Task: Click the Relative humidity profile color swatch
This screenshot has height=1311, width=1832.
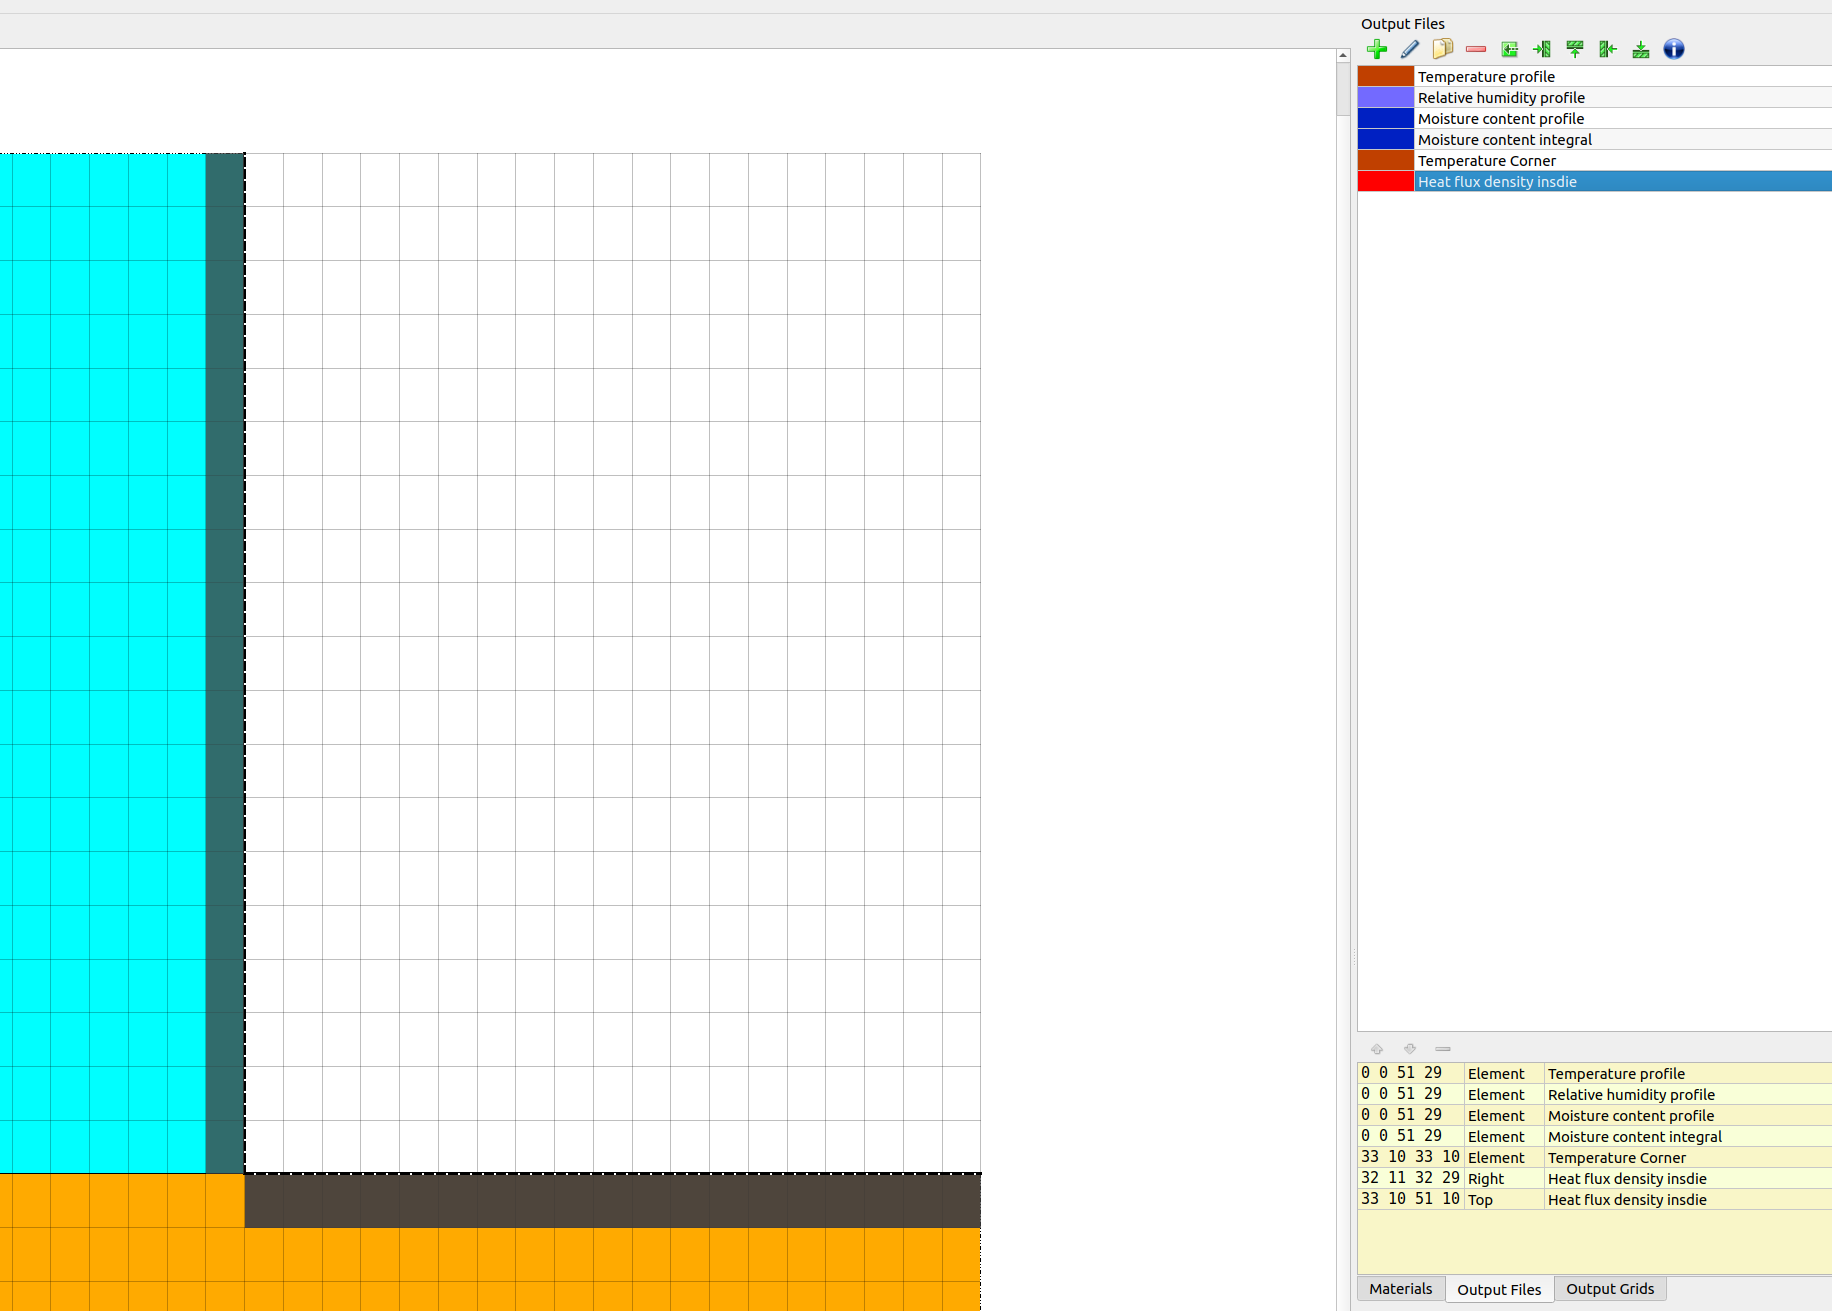Action: point(1386,98)
